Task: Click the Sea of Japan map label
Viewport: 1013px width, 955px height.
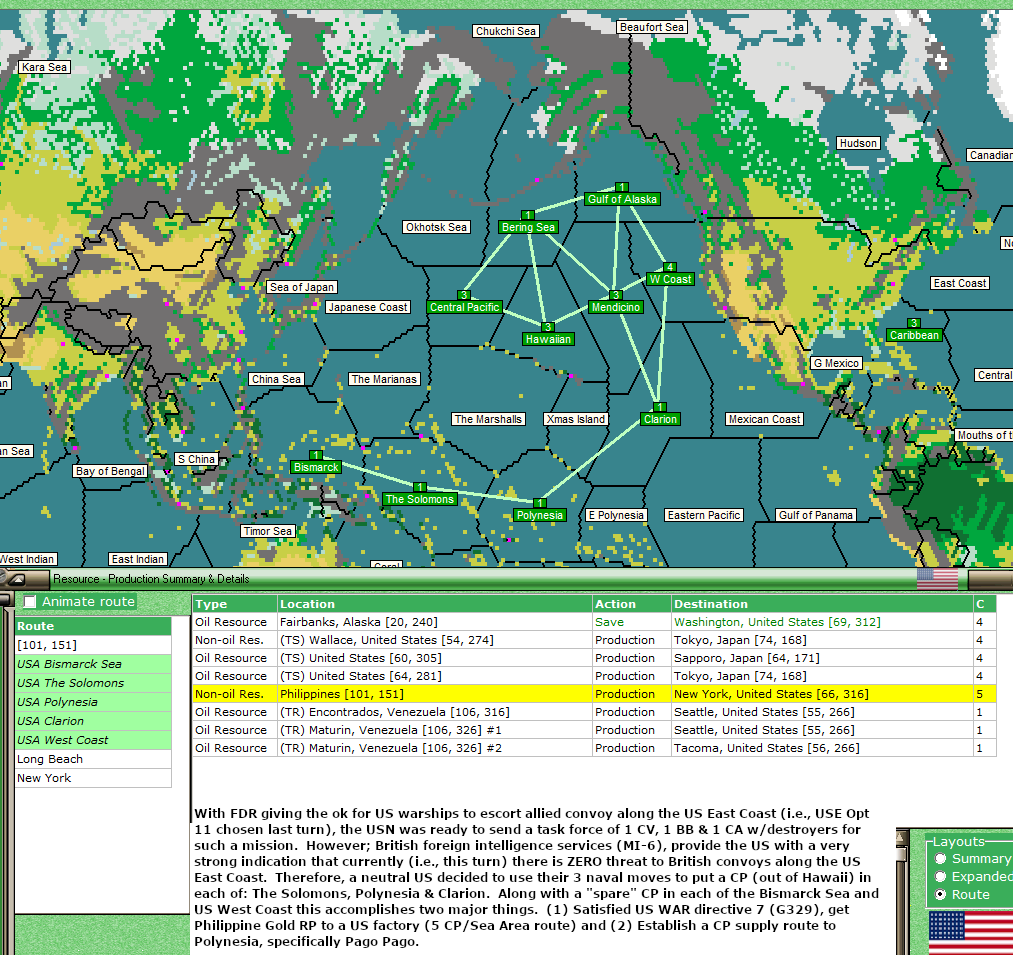Action: pyautogui.click(x=302, y=287)
